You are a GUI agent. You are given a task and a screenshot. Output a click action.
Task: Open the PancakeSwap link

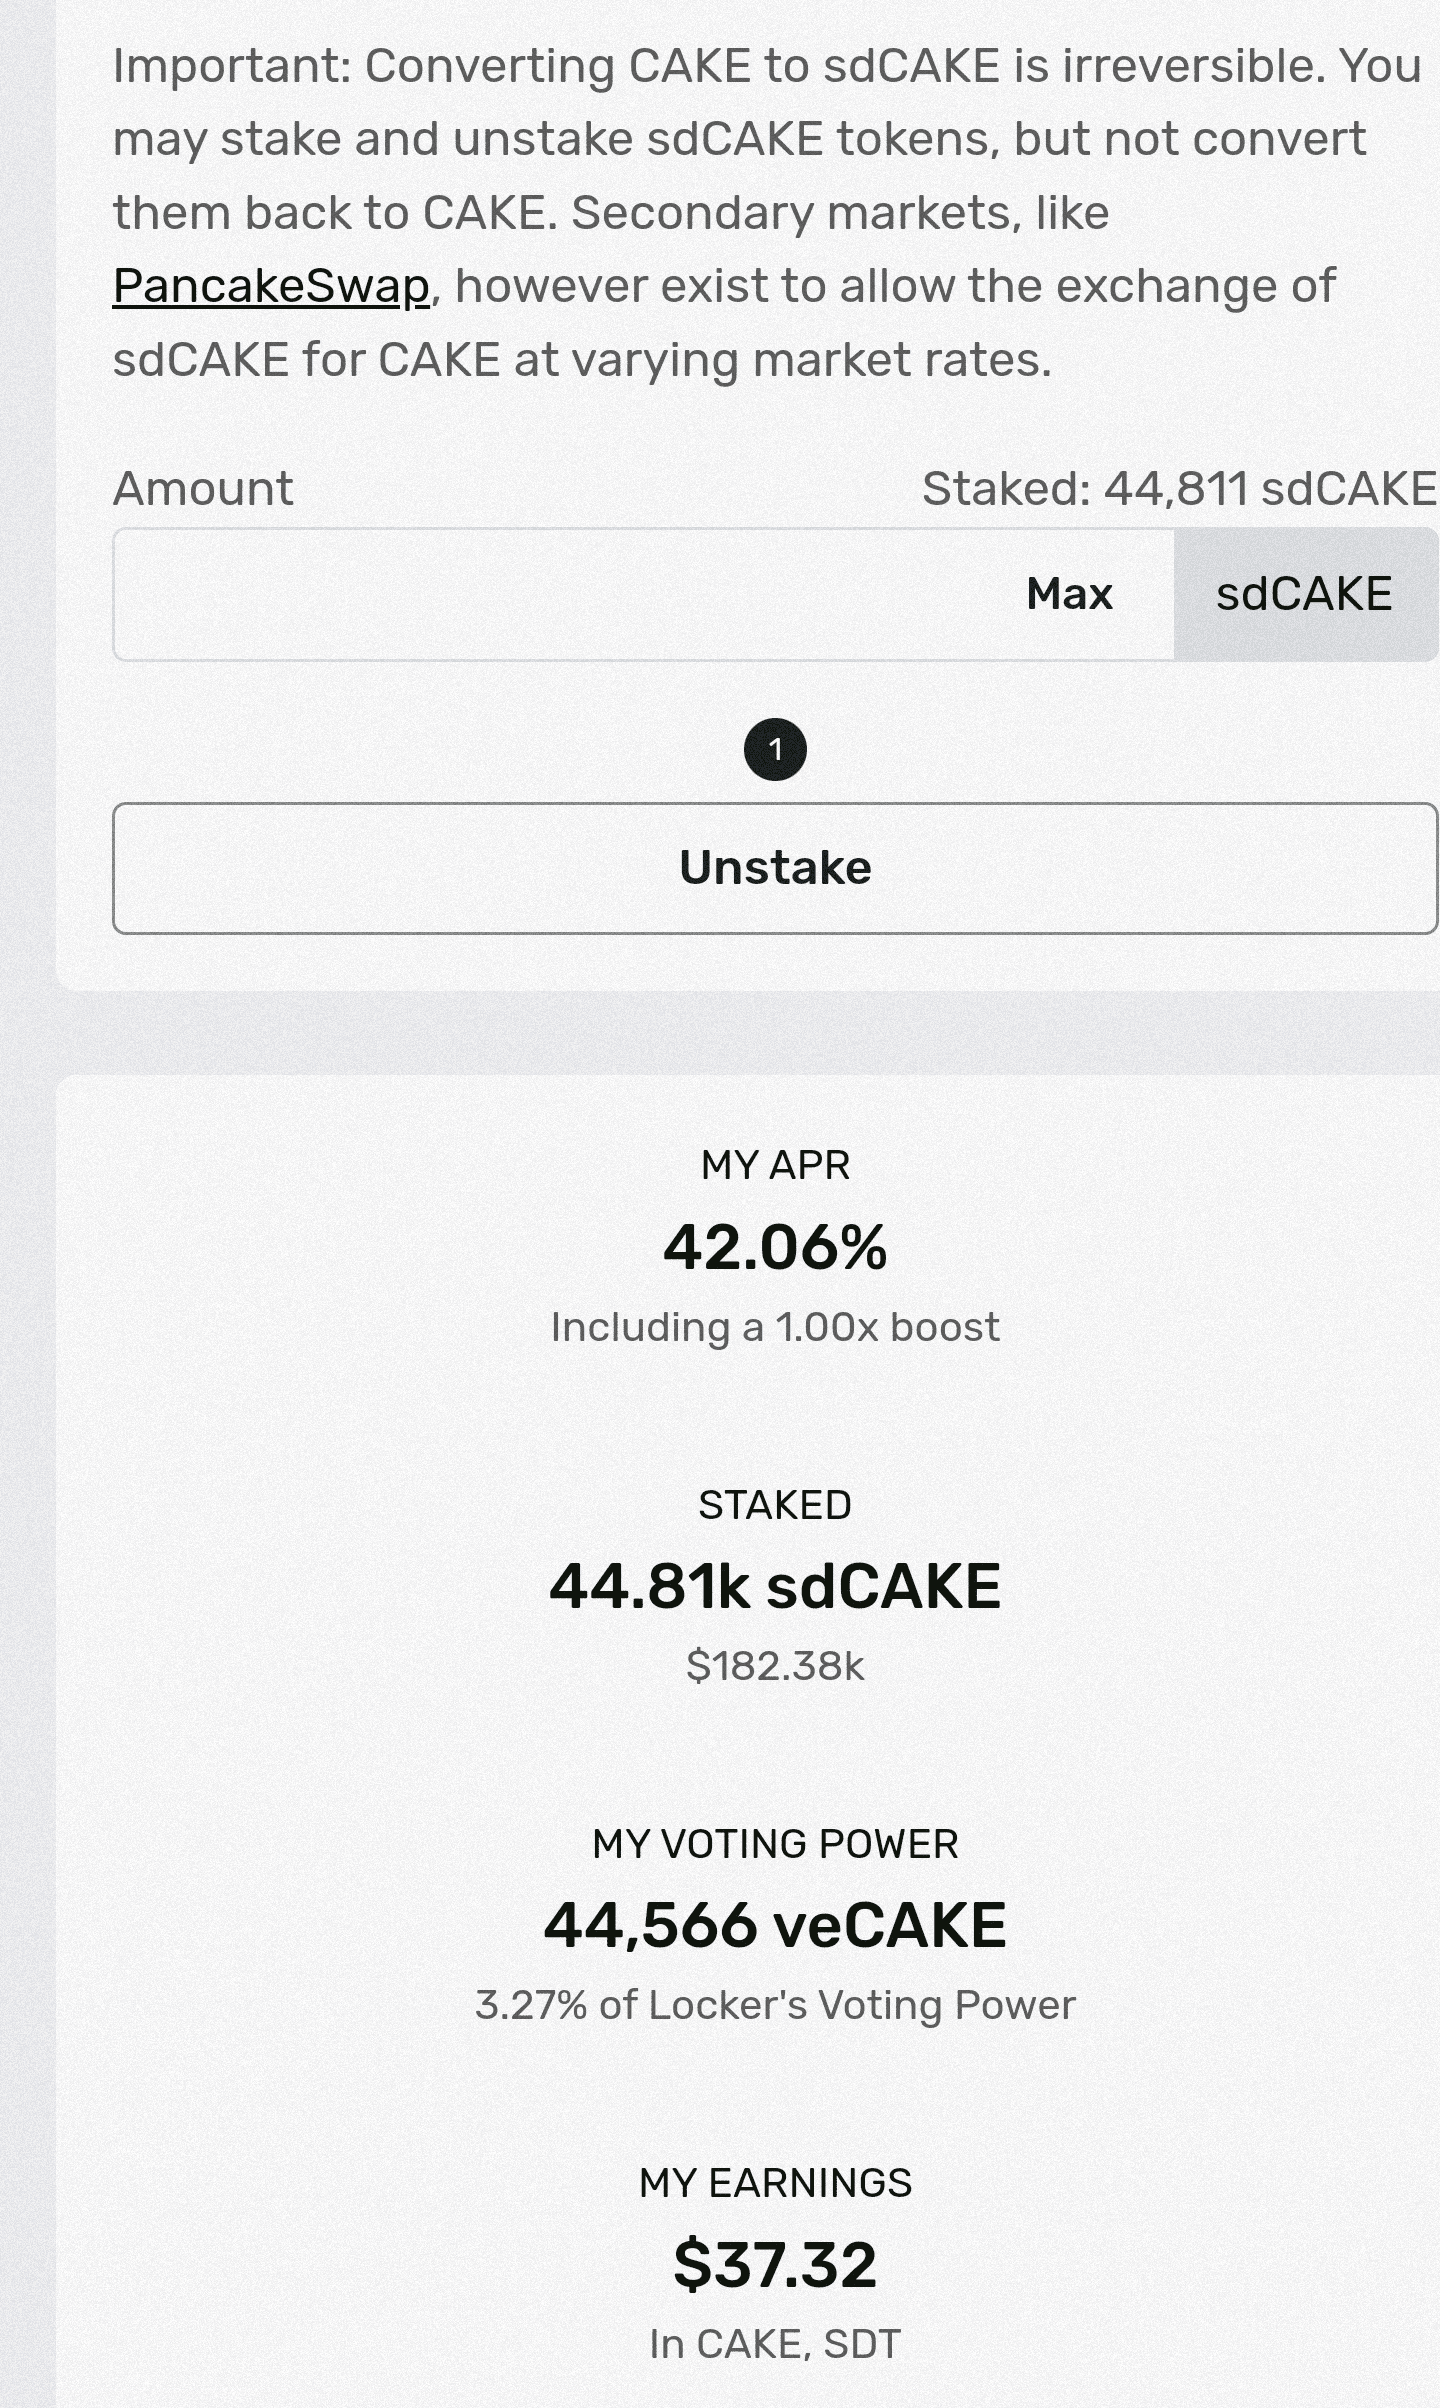tap(271, 287)
